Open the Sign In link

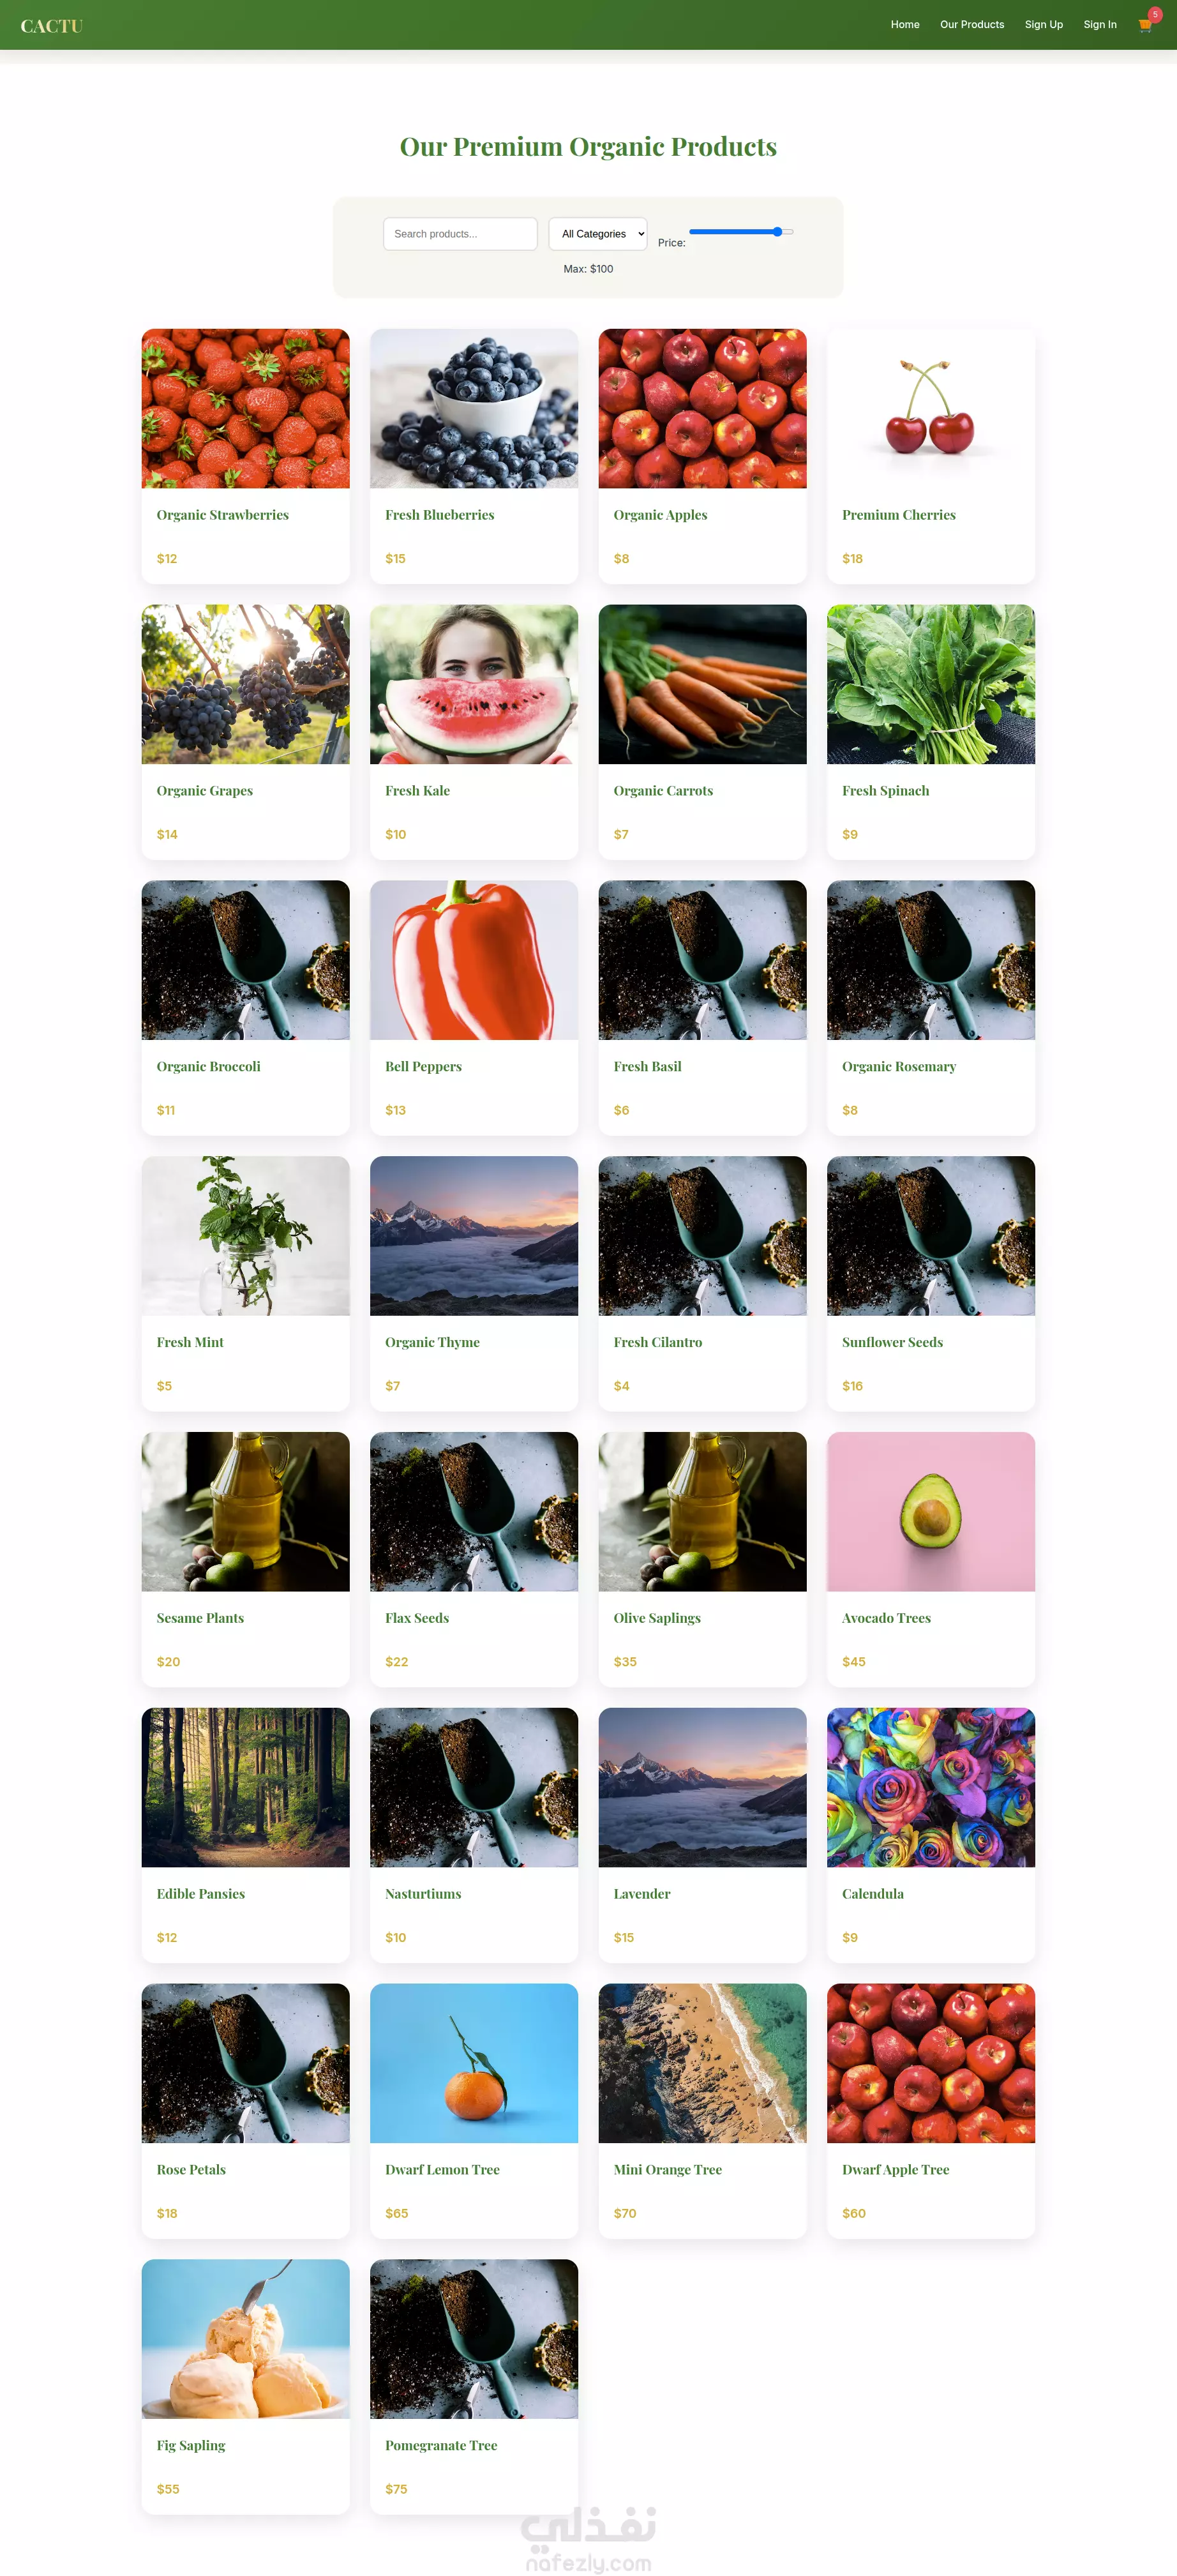click(1100, 25)
